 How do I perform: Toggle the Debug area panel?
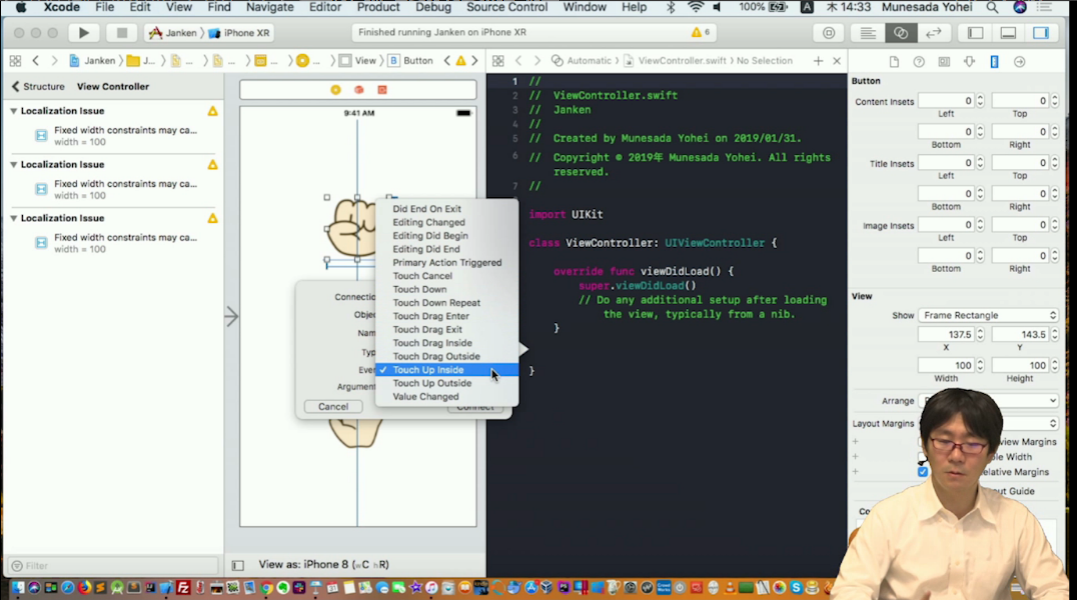(1008, 33)
